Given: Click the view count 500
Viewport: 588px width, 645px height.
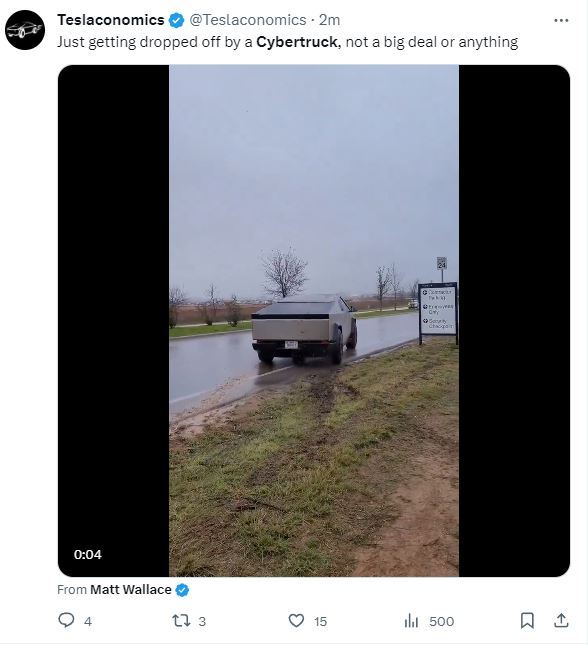Looking at the screenshot, I should point(442,621).
